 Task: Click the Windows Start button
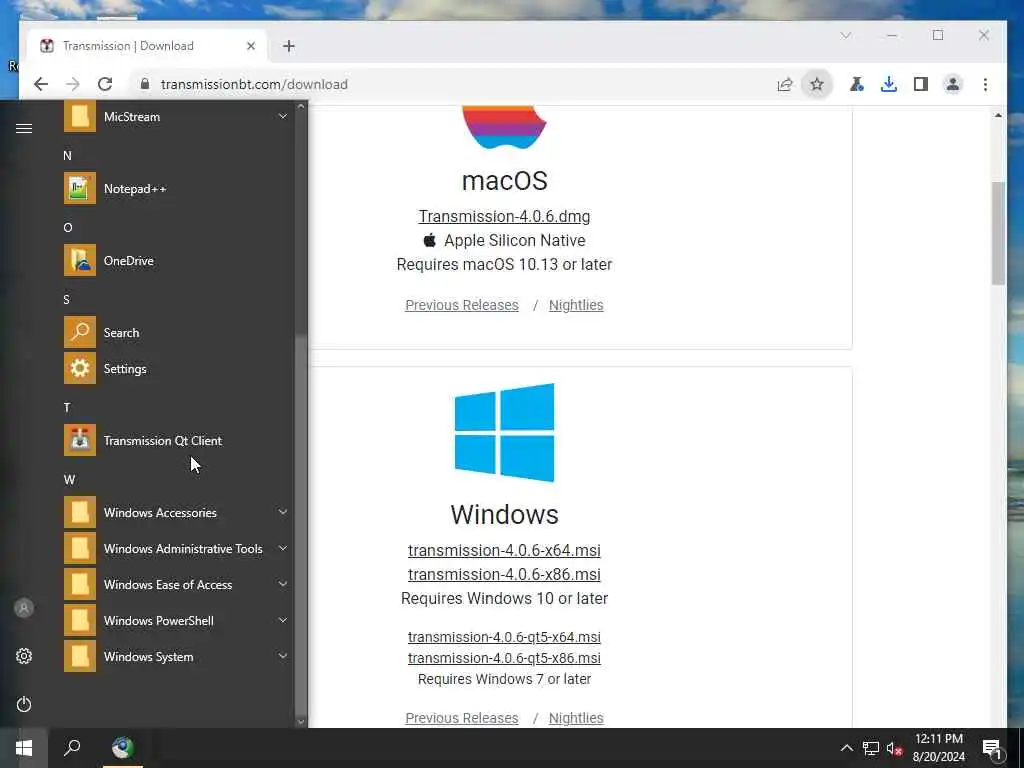click(24, 748)
